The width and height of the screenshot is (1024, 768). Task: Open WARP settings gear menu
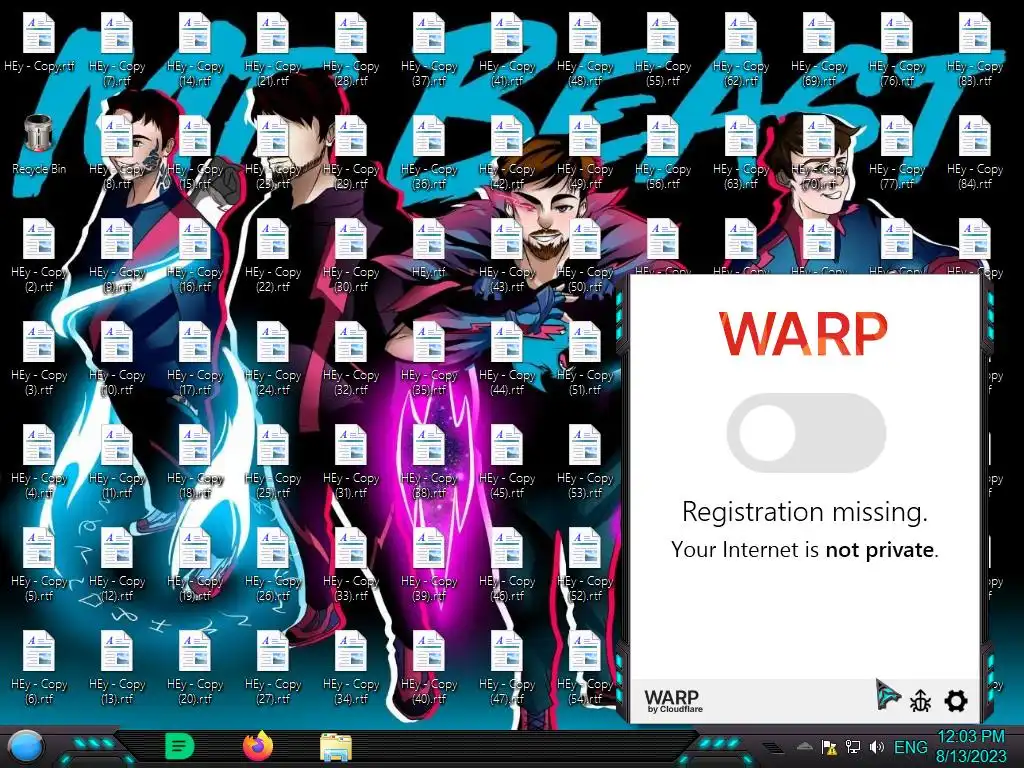coord(956,701)
